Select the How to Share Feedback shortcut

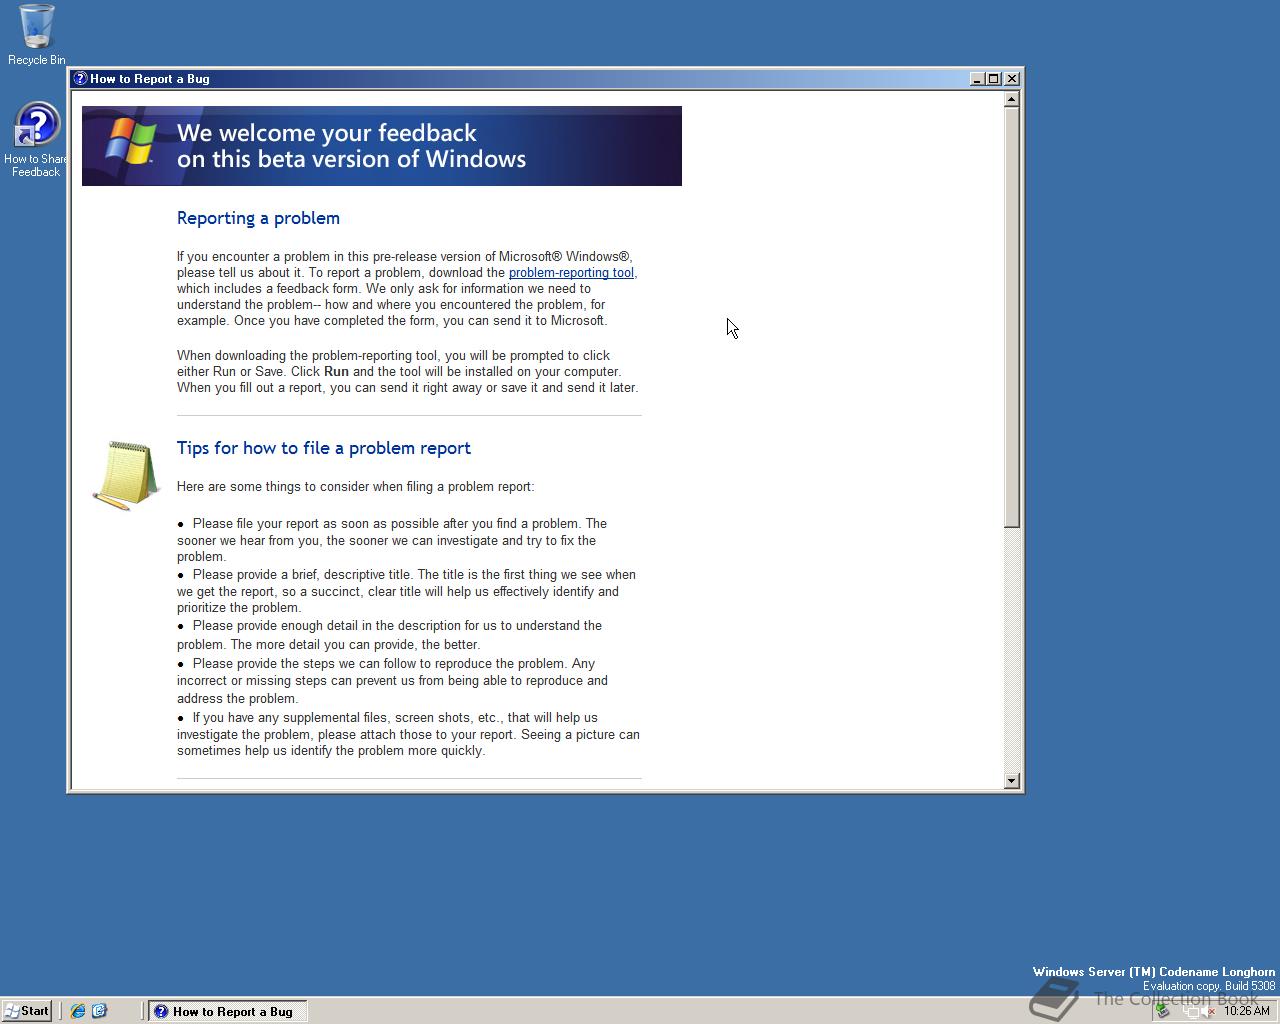tap(36, 140)
